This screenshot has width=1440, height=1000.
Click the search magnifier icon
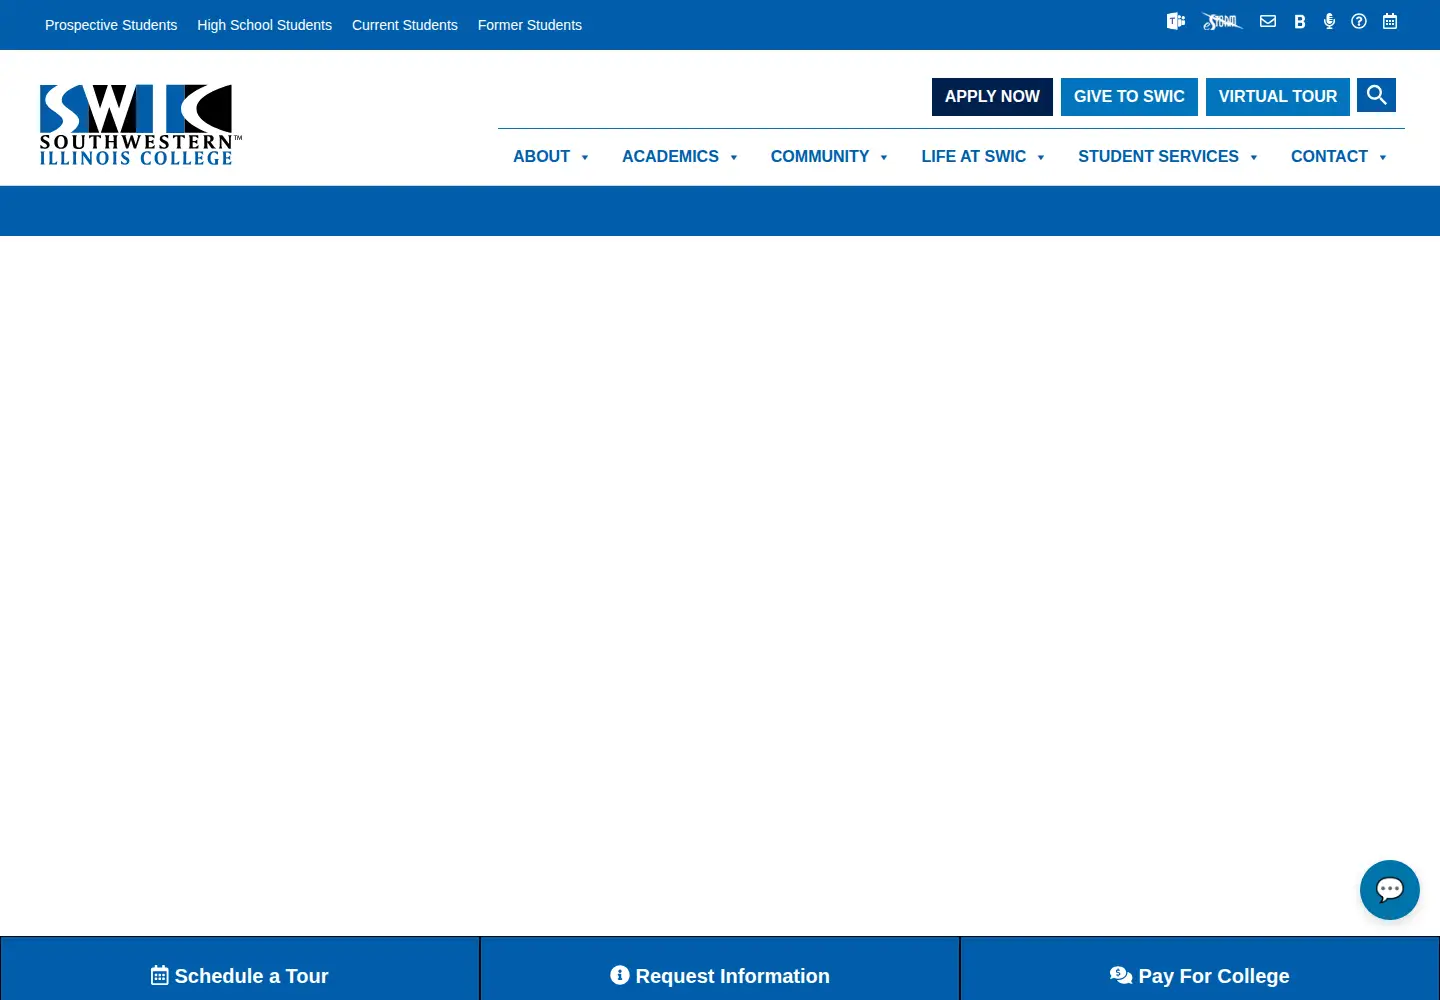(1376, 95)
